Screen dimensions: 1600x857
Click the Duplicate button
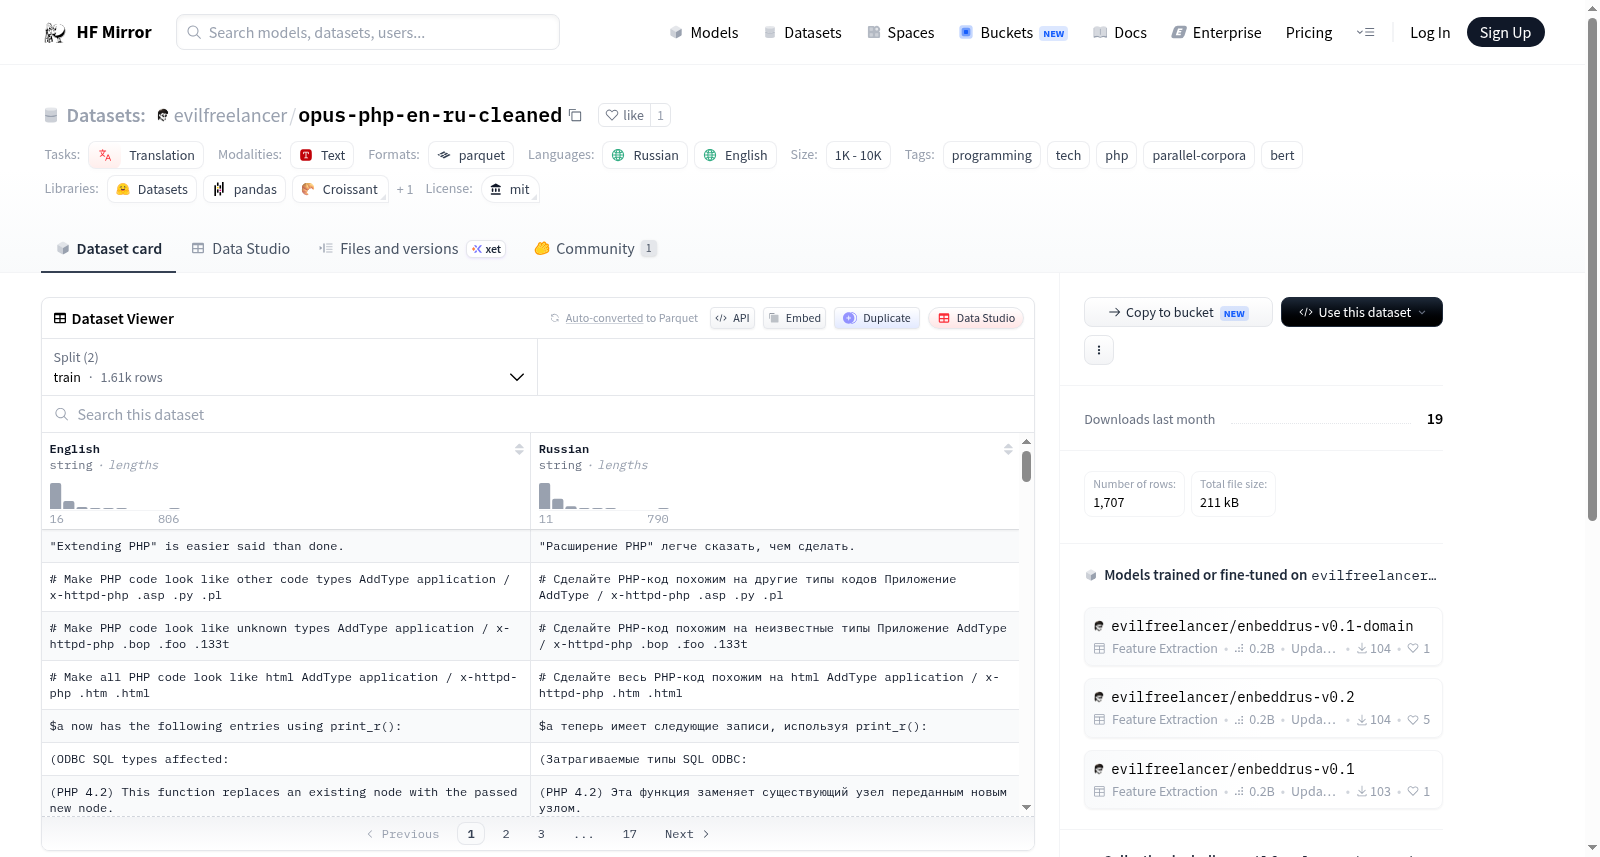[x=877, y=318]
